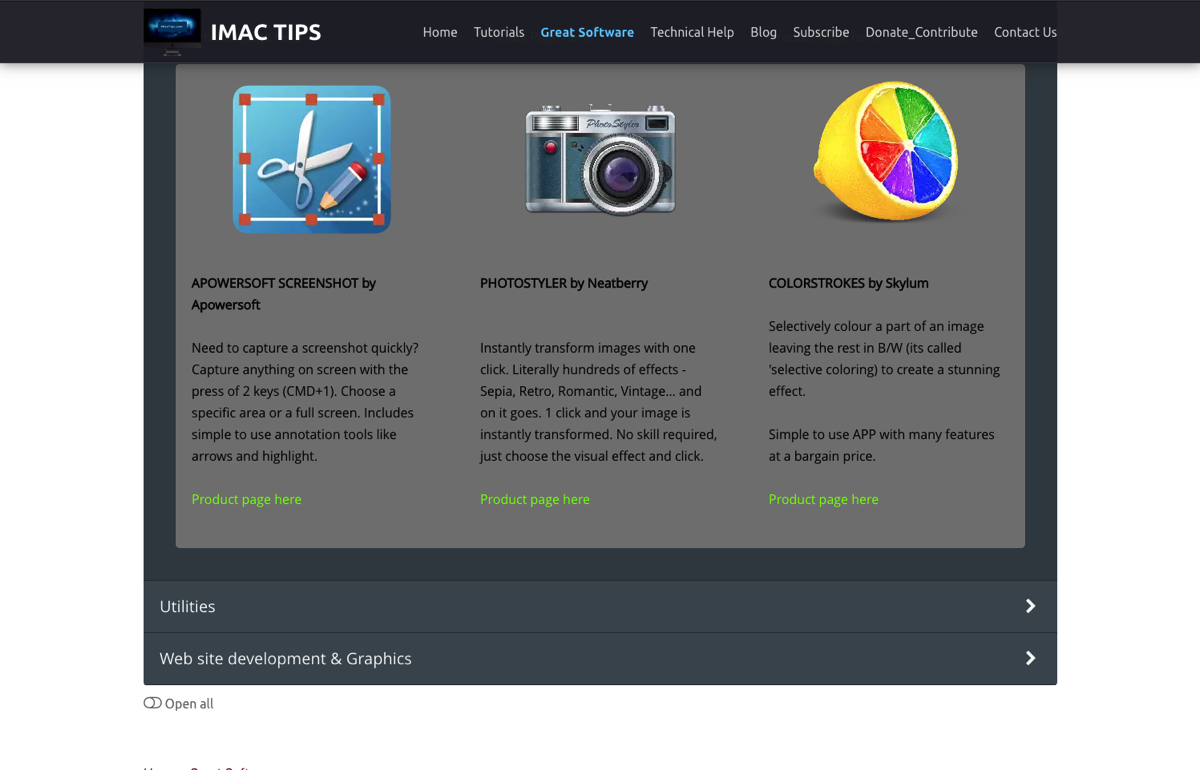Open the Contact Us menu item
Screen dimensions: 1200x770
(x=1025, y=32)
